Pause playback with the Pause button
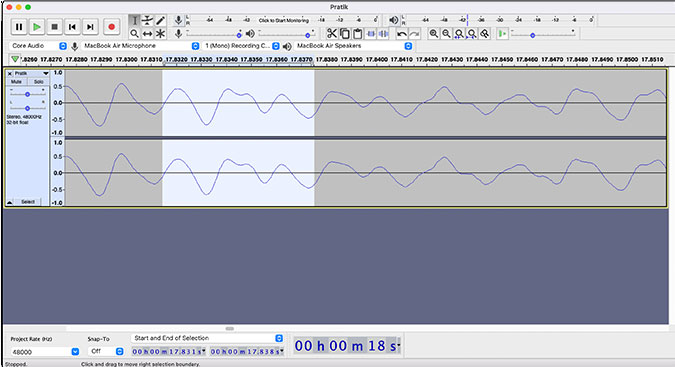This screenshot has width=675, height=367. [19, 27]
